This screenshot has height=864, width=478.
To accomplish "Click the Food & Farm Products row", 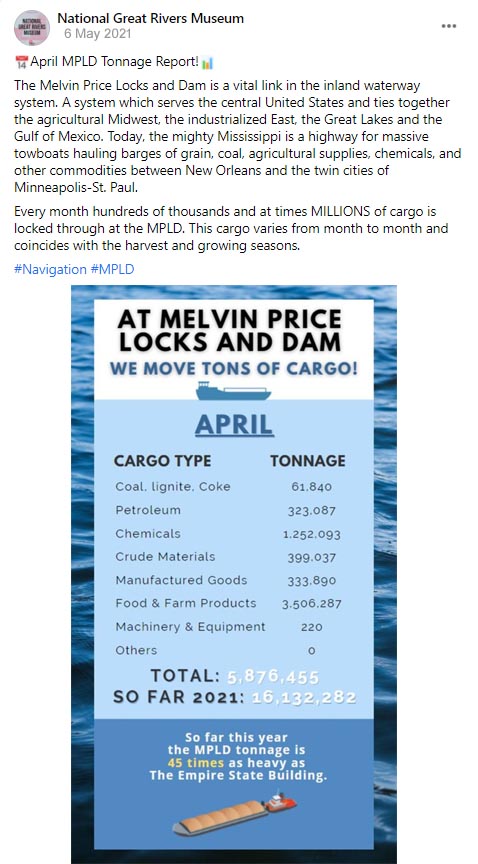I will coord(228,603).
